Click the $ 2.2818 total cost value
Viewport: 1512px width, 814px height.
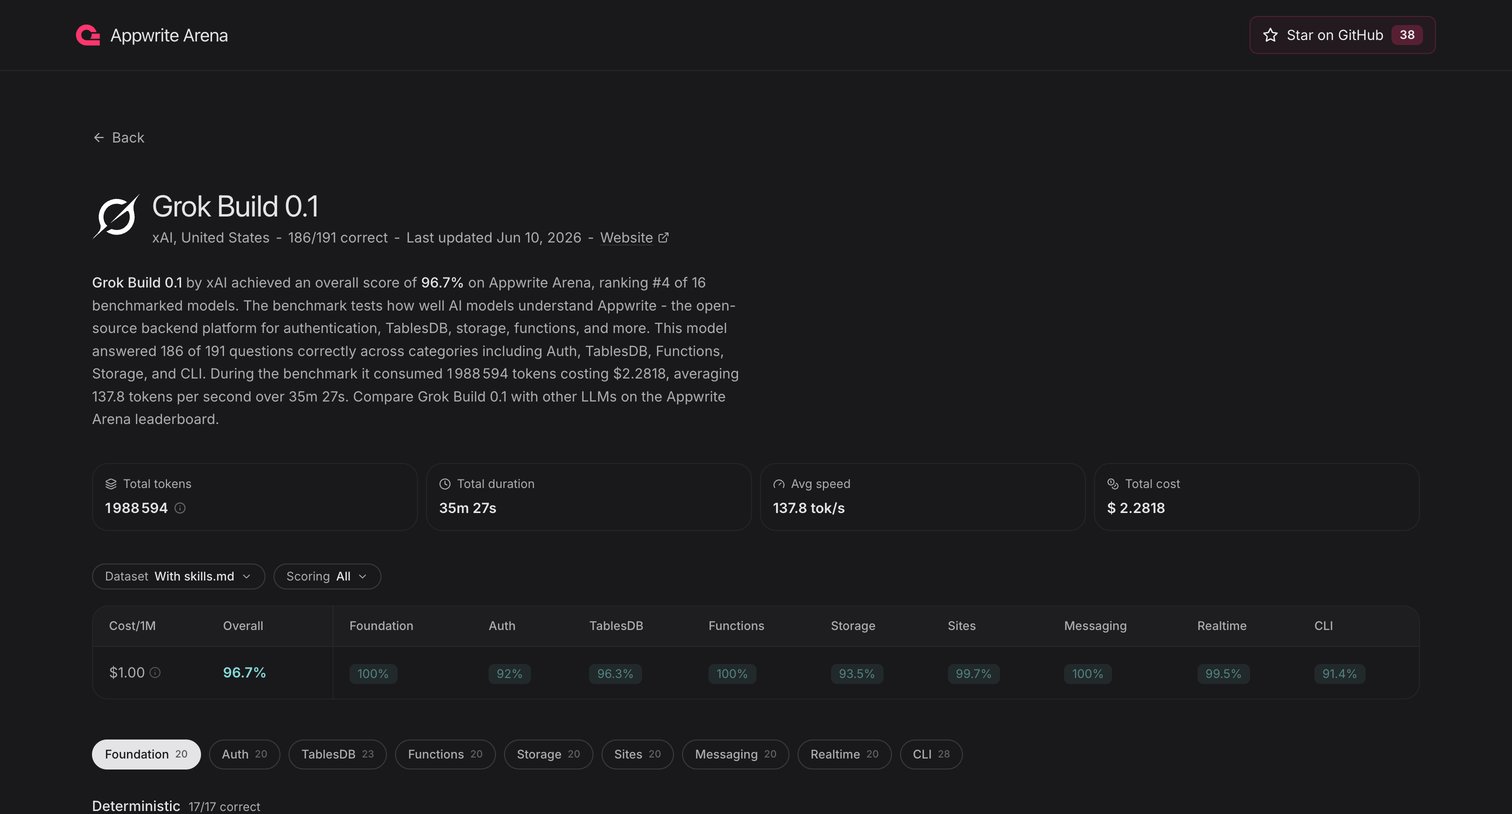(x=1136, y=508)
